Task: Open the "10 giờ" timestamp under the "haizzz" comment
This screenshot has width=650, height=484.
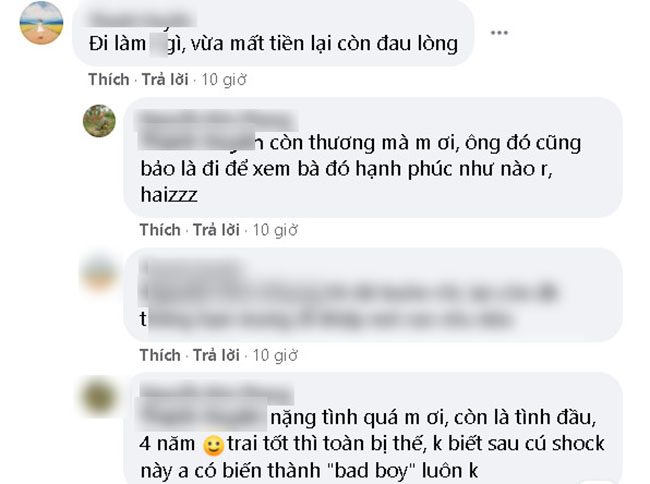Action: point(275,230)
